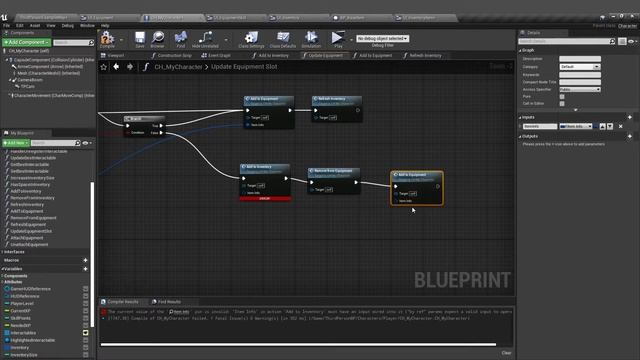Viewport: 640px width, 360px height.
Task: Toggle visibility of PlayerLevel variable
Action: 86,304
